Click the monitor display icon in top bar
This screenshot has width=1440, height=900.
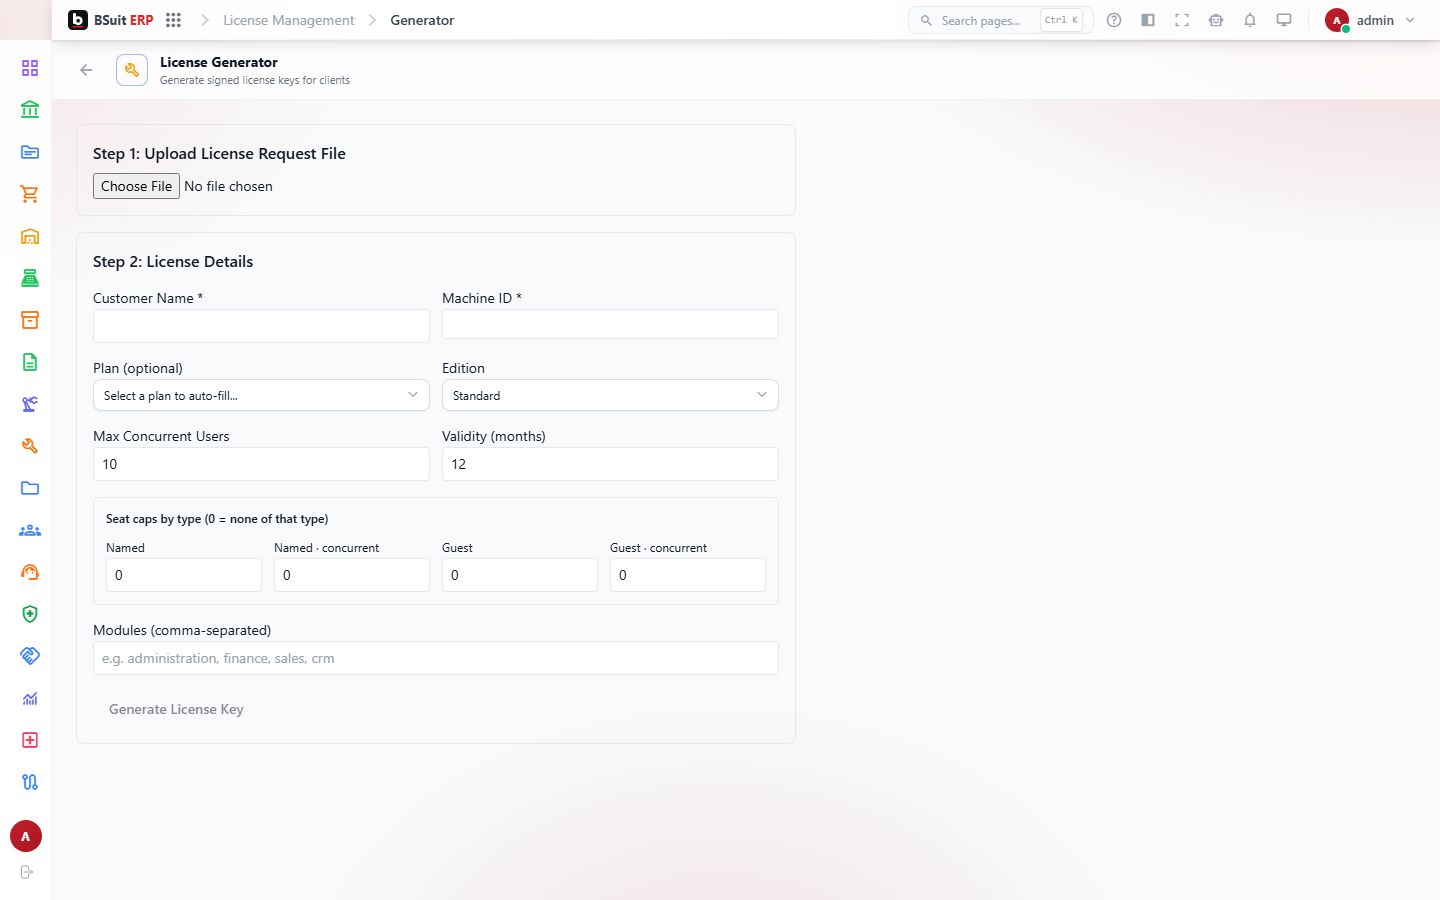coord(1284,20)
